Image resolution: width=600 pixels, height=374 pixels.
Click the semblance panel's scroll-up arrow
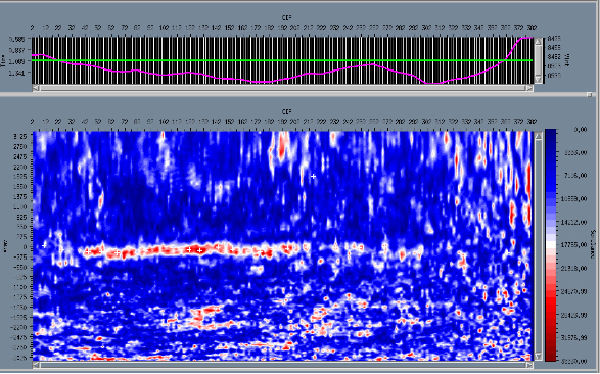pyautogui.click(x=538, y=136)
